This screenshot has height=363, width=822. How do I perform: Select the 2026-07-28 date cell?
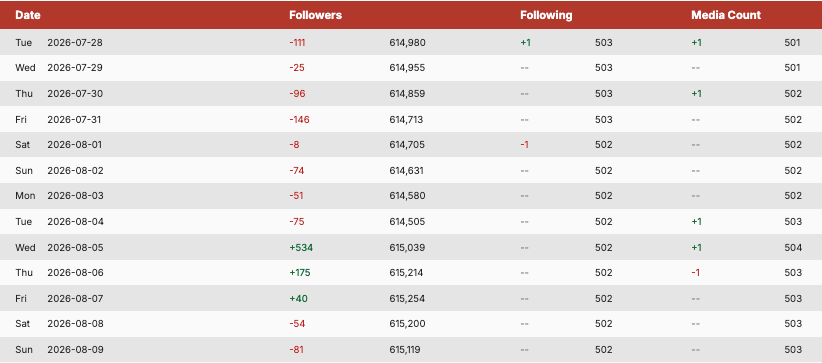tap(75, 42)
